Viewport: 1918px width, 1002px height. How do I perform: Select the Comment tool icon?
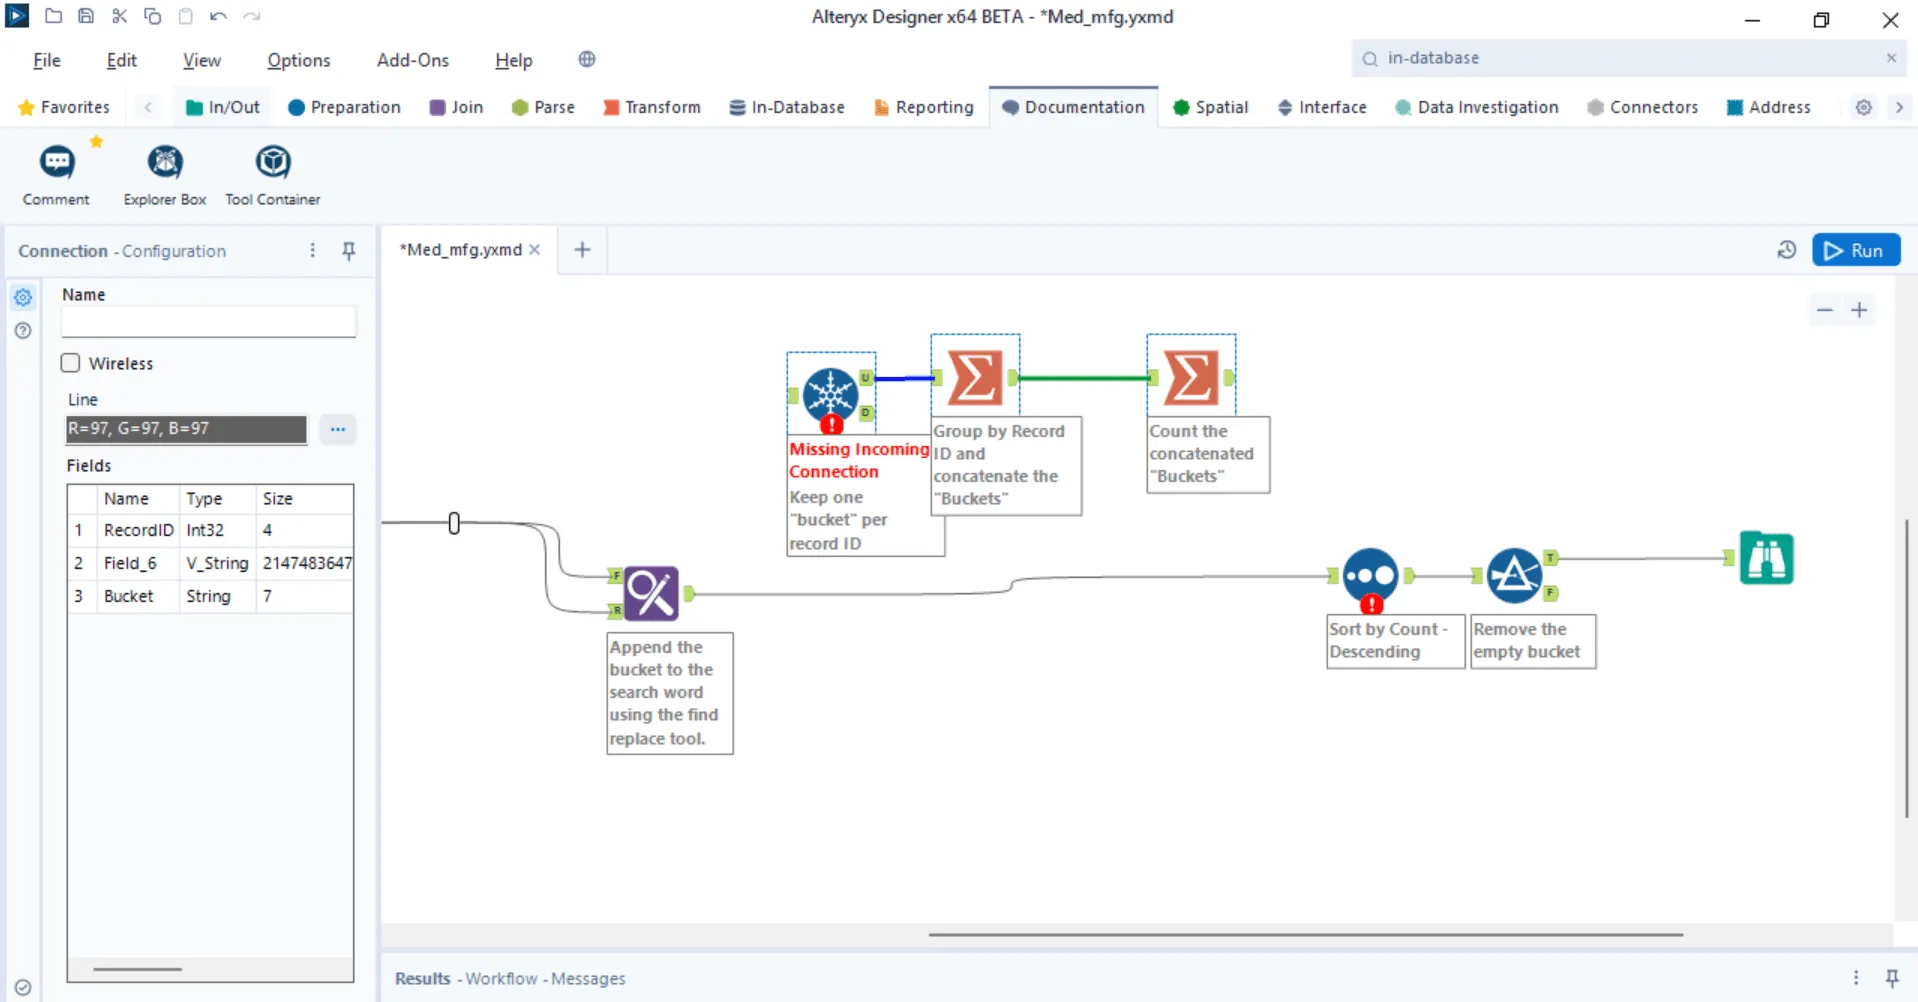(57, 162)
